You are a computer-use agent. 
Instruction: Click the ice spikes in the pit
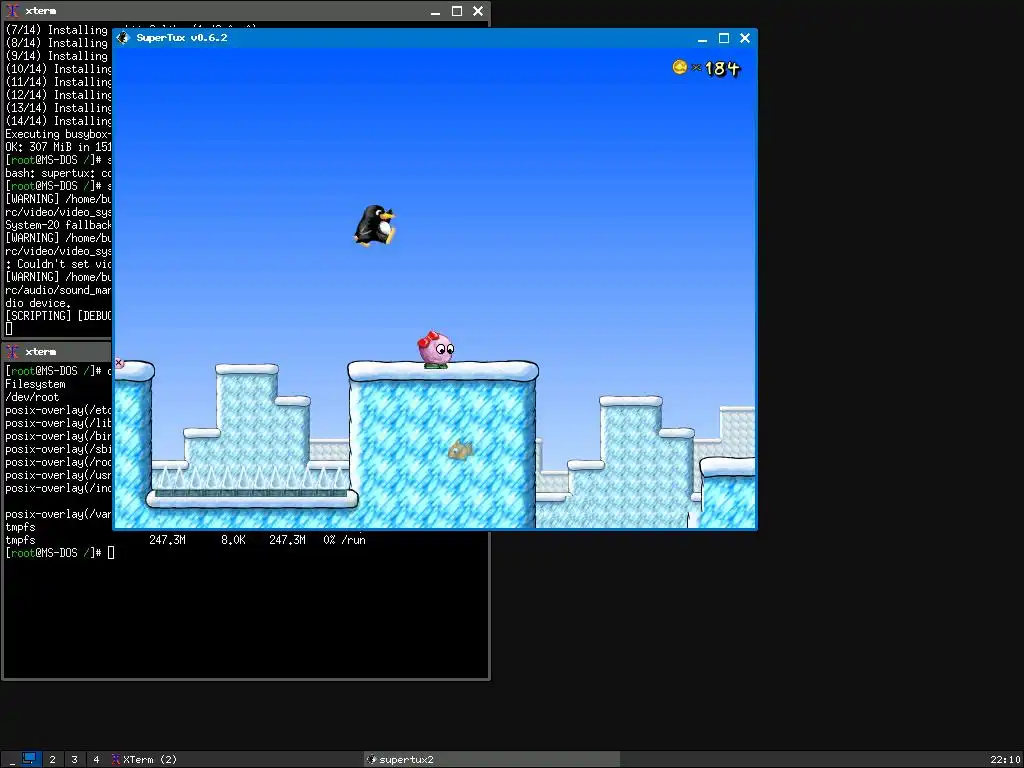pos(251,477)
